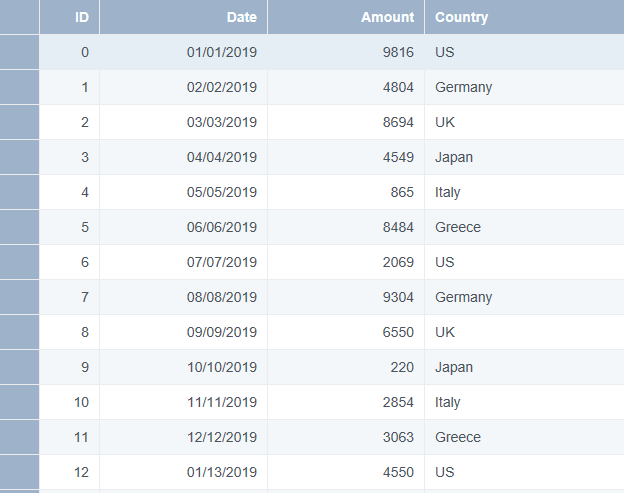
Task: Click Country cell UK in row 8
Action: point(524,332)
